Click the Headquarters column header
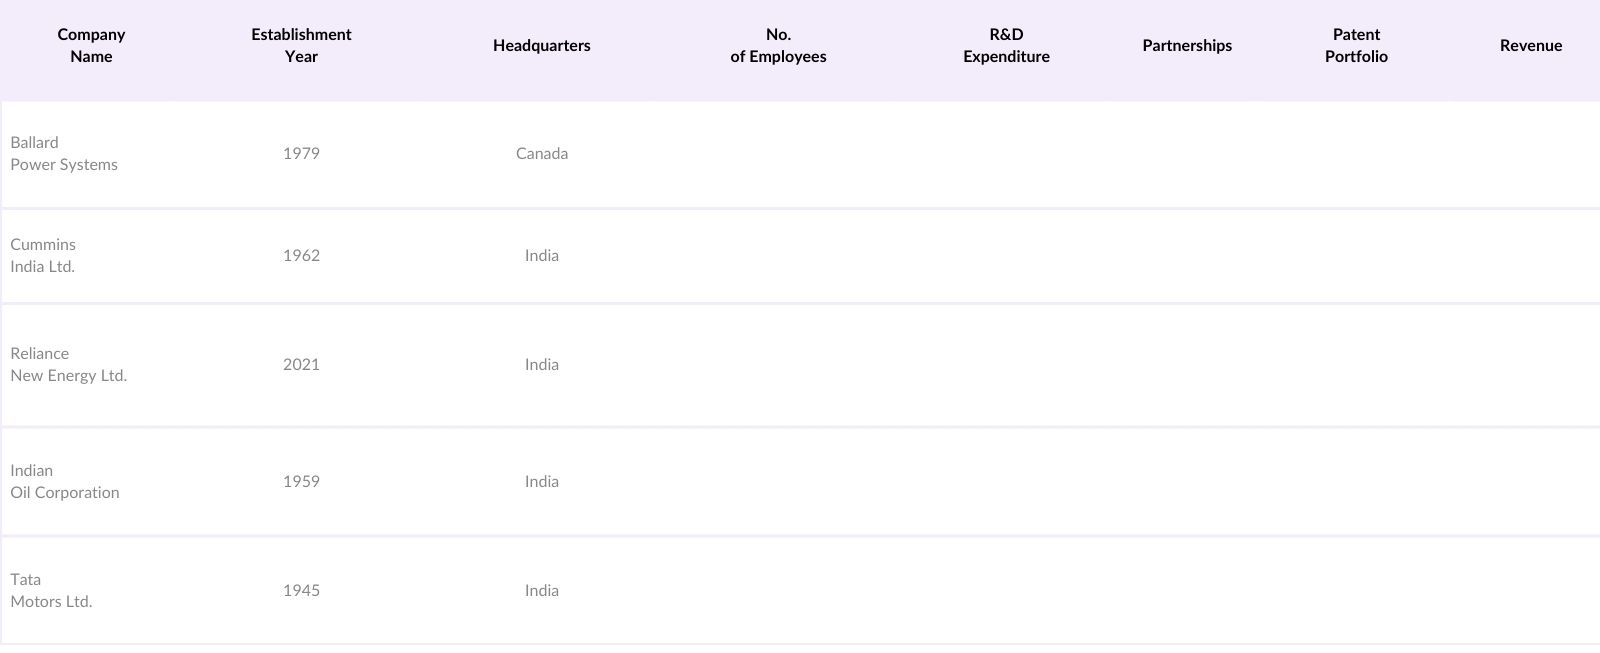Viewport: 1600px width, 653px height. pos(541,45)
